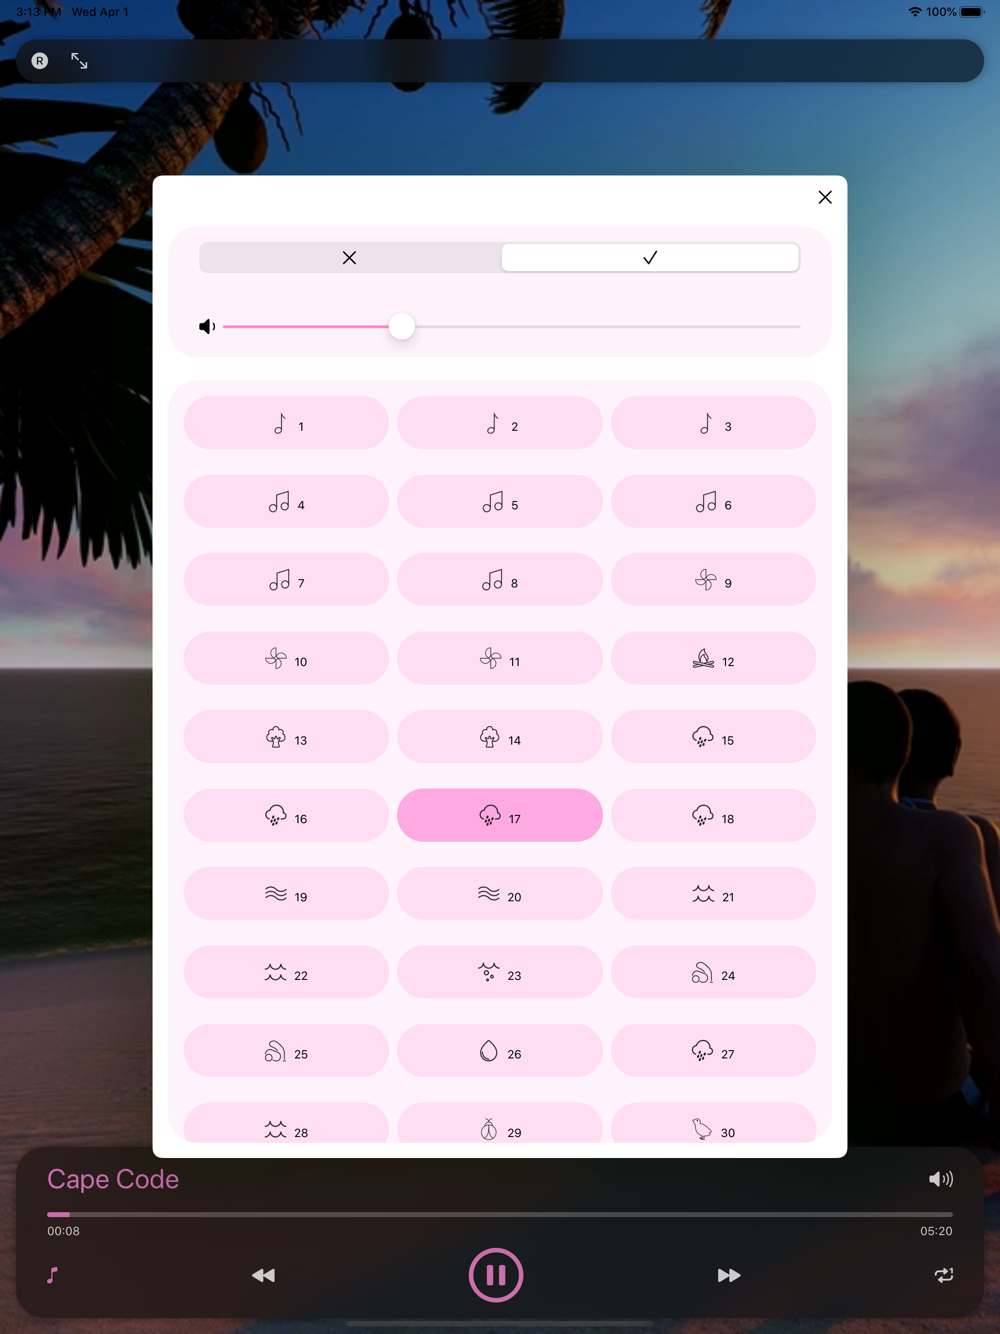Click the 05:20 total duration label
1000x1334 pixels.
(936, 1231)
